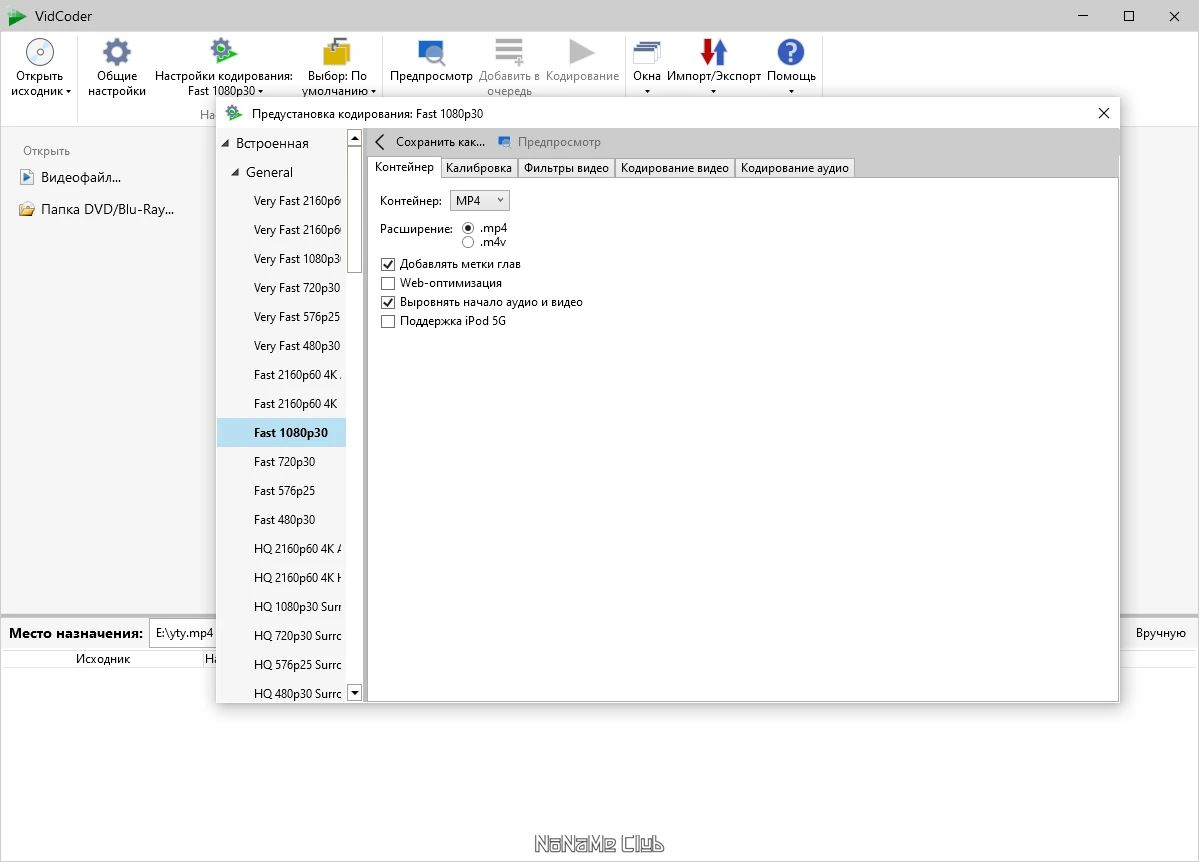Viewport: 1199px width, 862px height.
Task: Click the Import/Export arrows icon
Action: (x=713, y=52)
